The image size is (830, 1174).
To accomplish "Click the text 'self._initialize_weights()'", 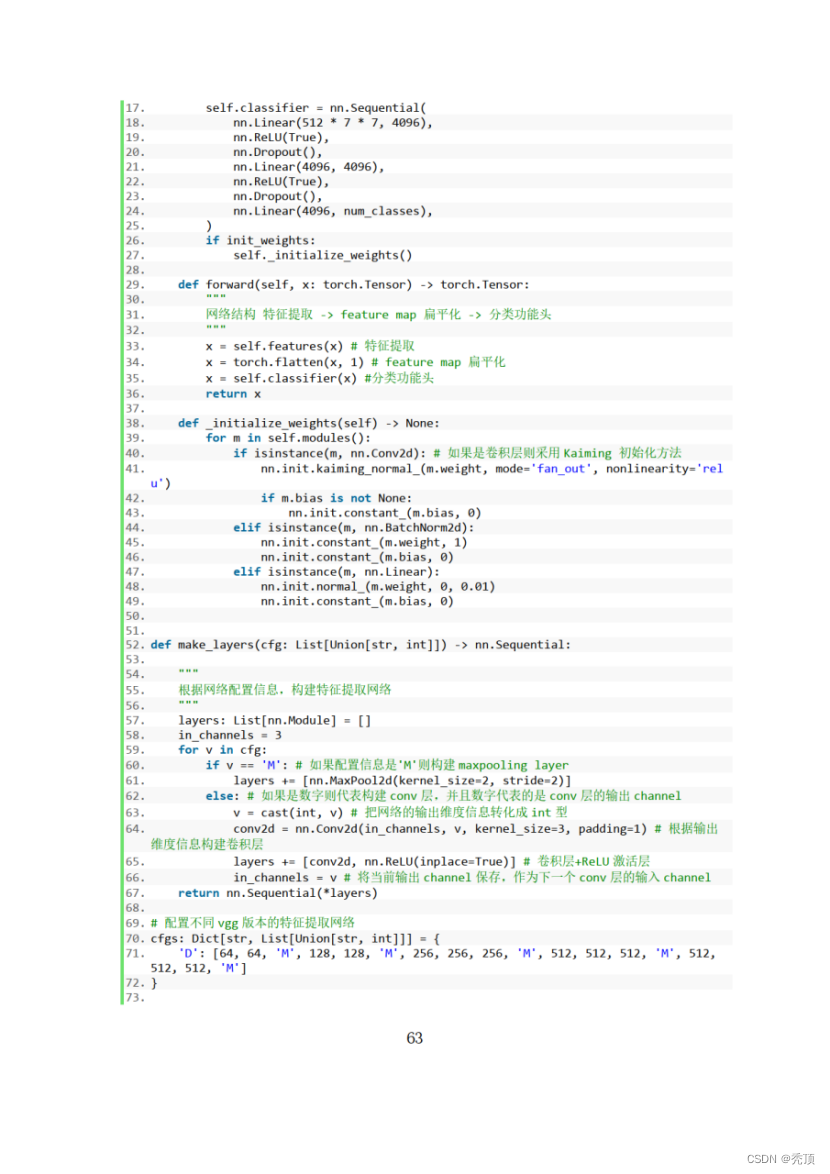I will click(323, 255).
